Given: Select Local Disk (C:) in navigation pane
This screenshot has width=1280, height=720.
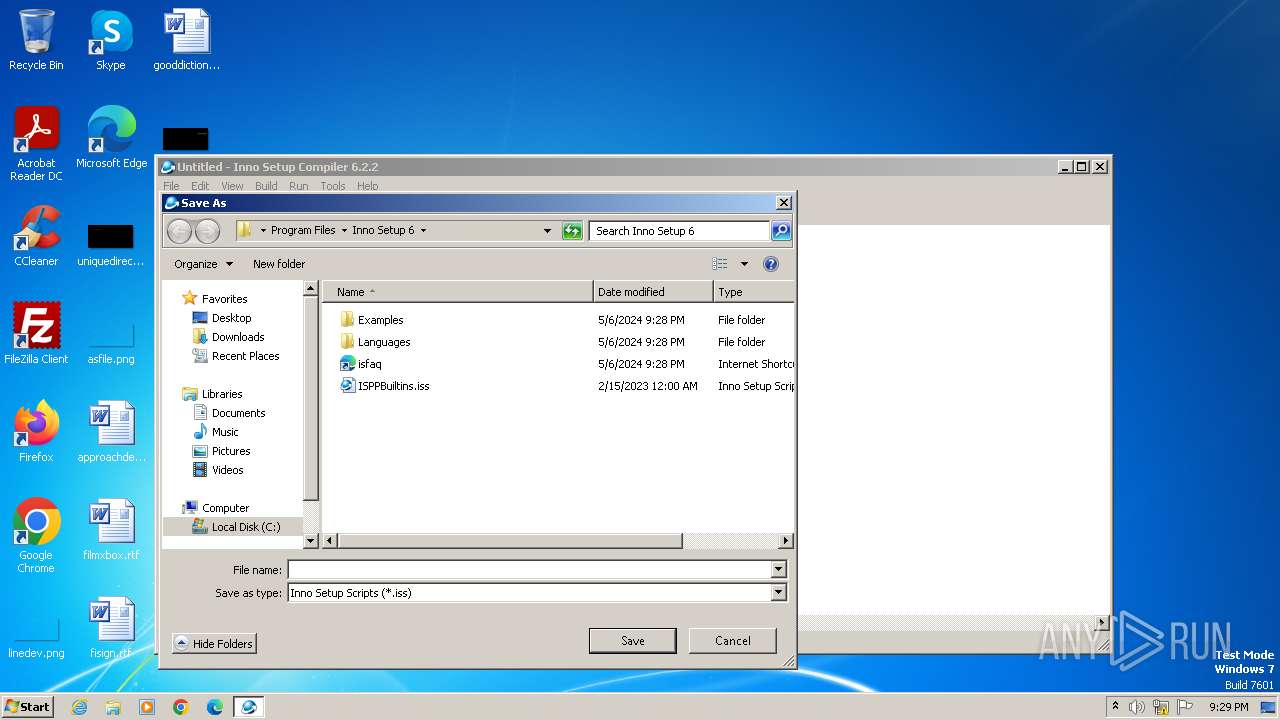Looking at the screenshot, I should pos(245,527).
